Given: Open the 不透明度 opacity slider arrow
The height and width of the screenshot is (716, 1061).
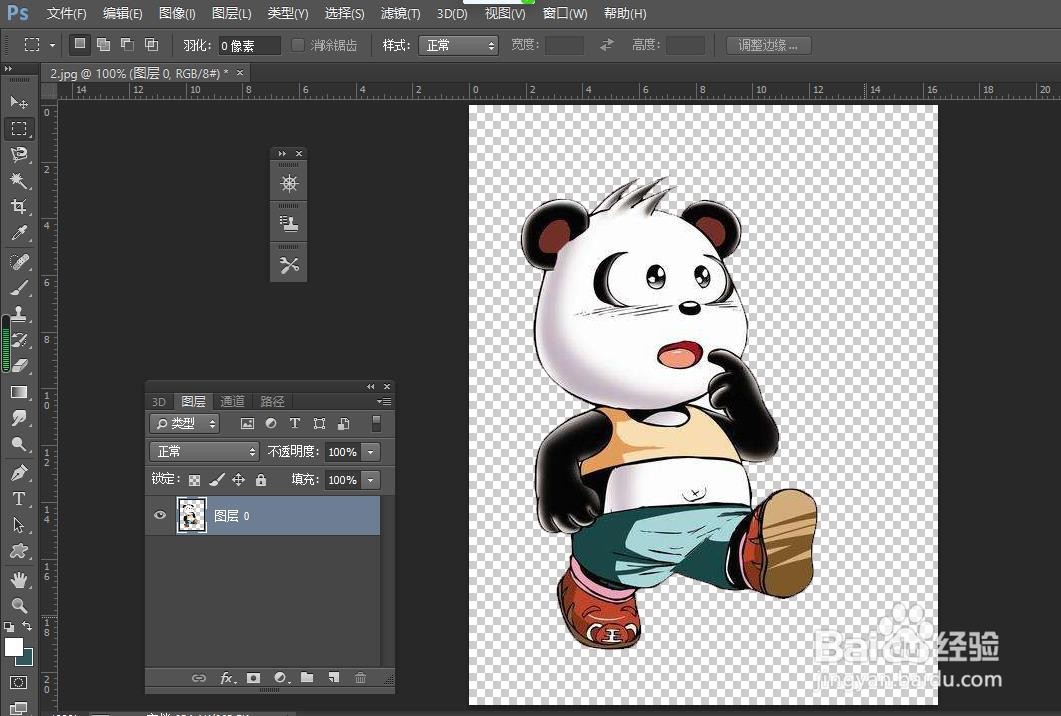Looking at the screenshot, I should 371,451.
